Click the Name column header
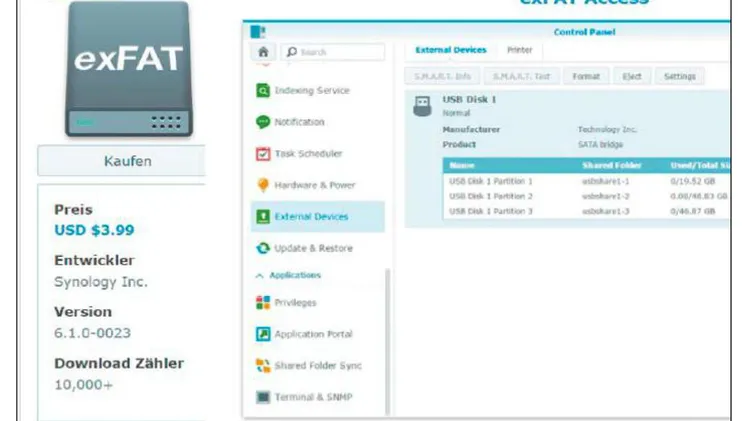Image resolution: width=750 pixels, height=421 pixels. tap(462, 166)
